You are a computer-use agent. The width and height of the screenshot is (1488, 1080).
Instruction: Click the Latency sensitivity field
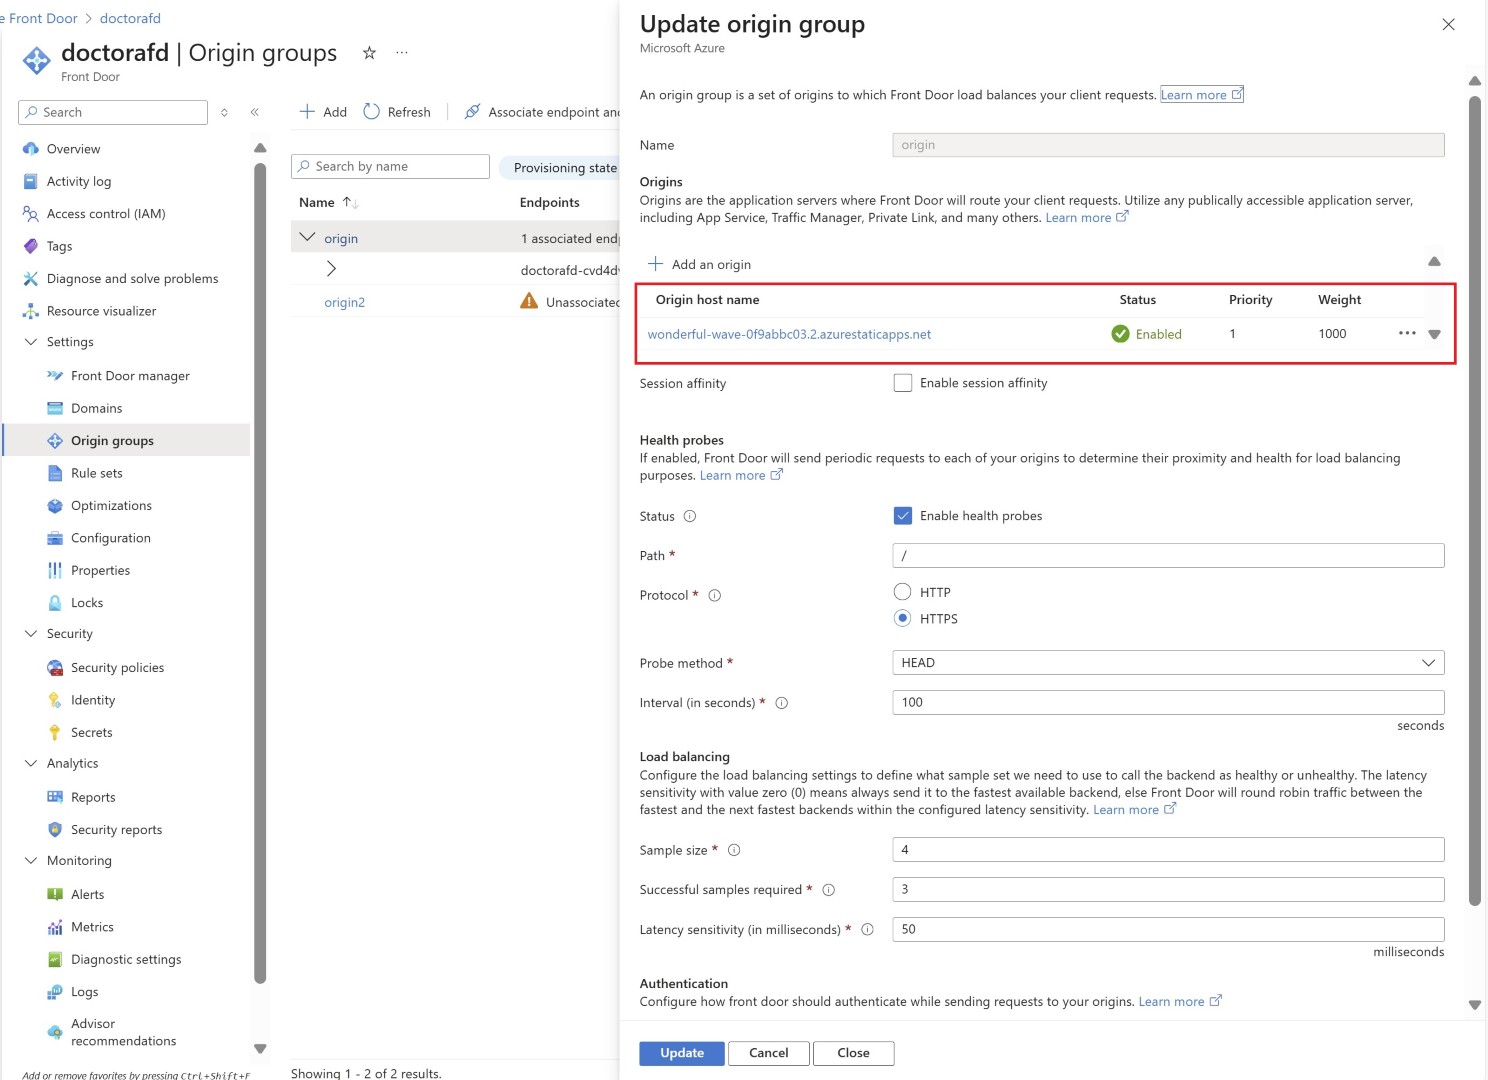point(1168,929)
